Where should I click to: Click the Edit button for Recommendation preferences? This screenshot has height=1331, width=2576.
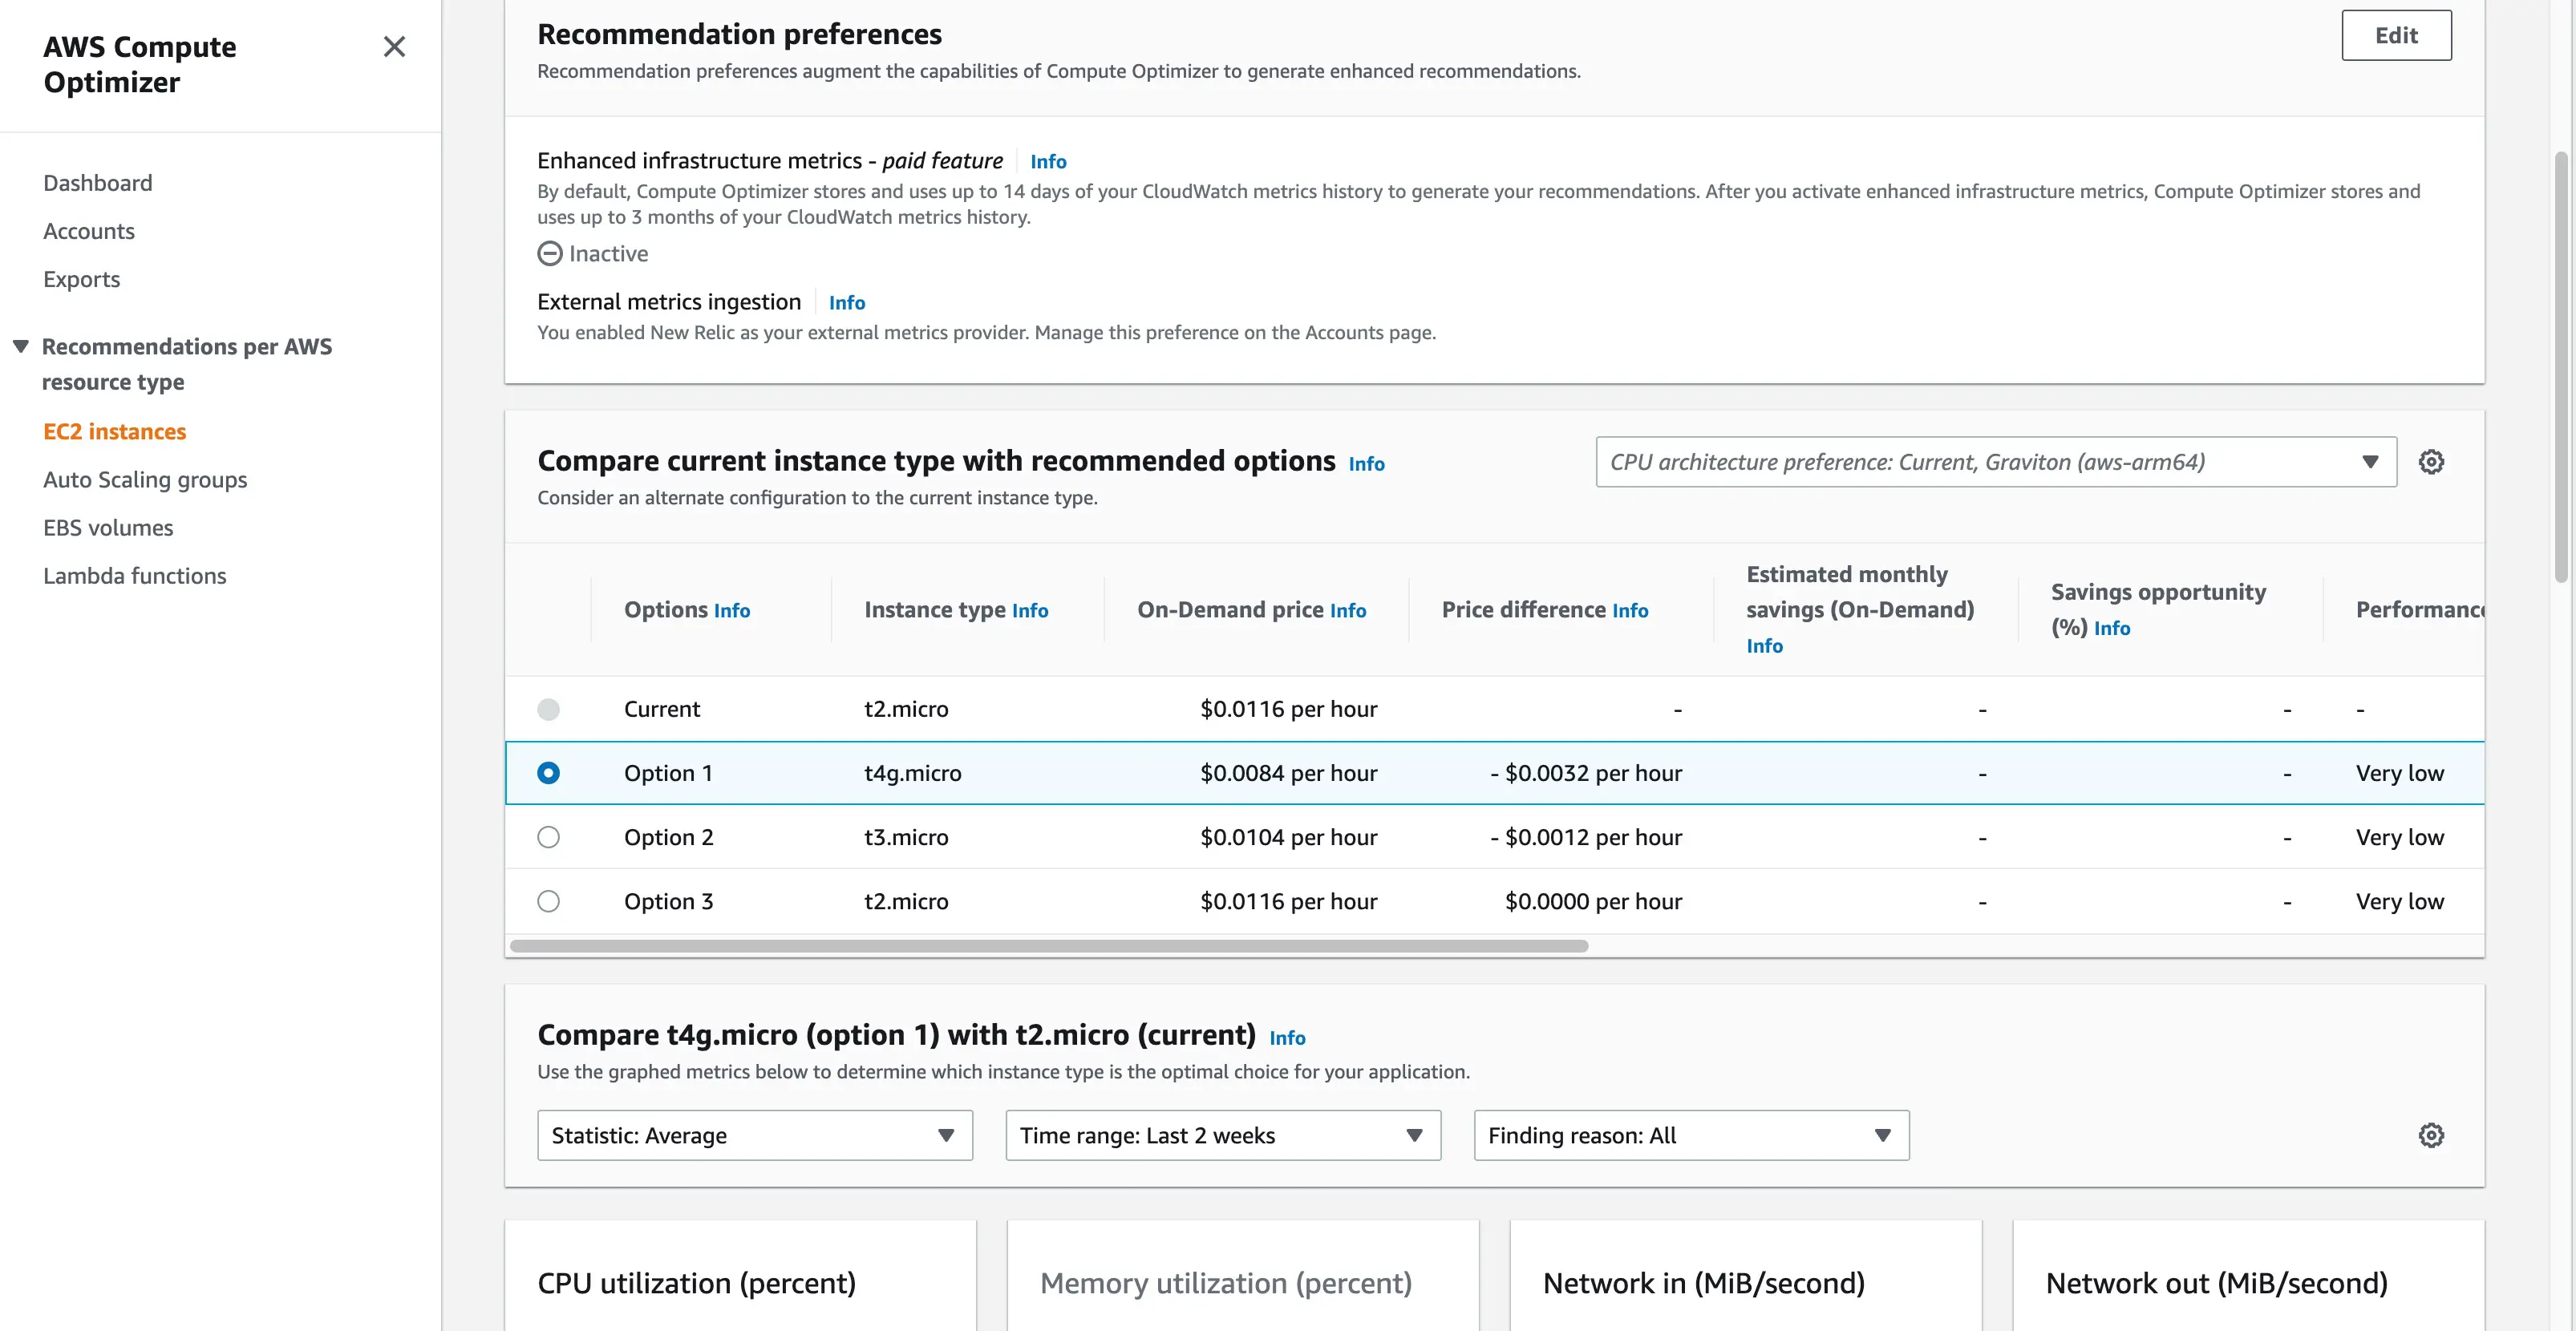(x=2396, y=34)
